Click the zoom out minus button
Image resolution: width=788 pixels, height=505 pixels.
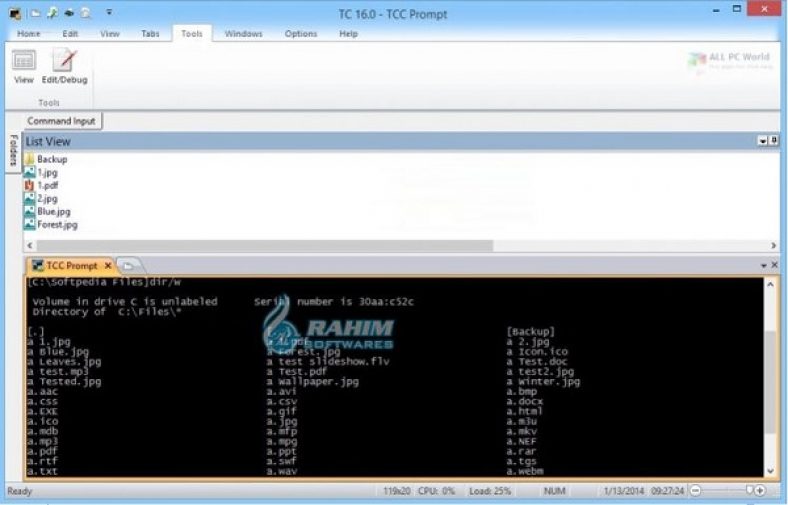(x=696, y=490)
